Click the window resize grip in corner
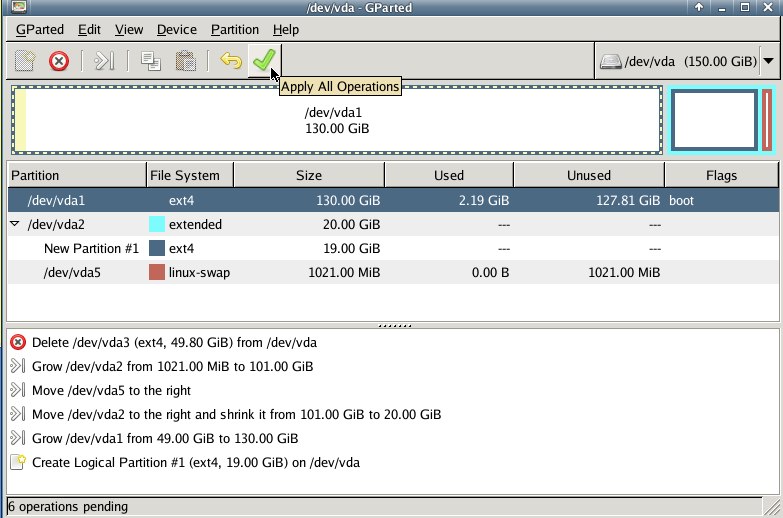 [772, 507]
